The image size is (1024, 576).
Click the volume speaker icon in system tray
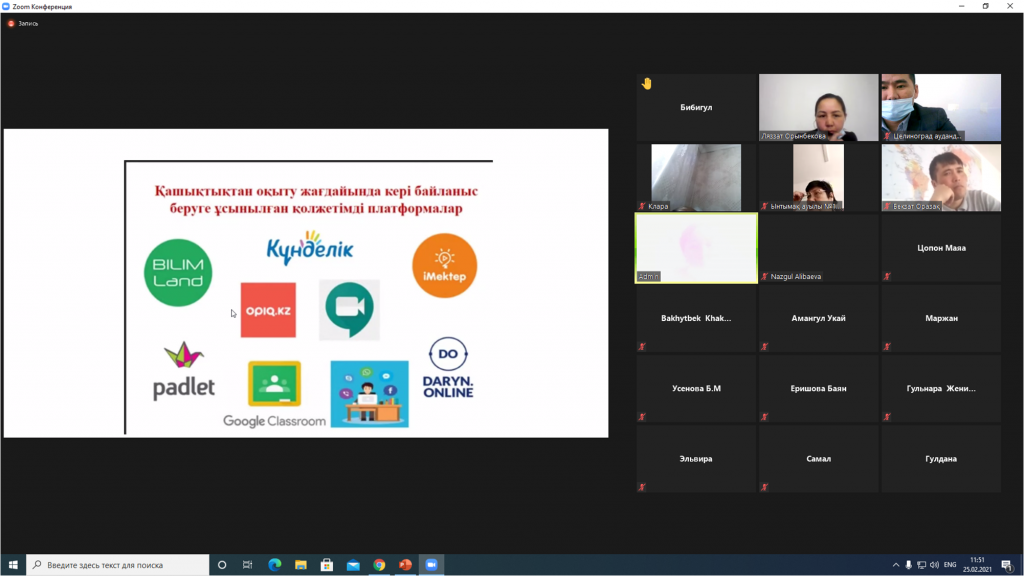coord(935,565)
